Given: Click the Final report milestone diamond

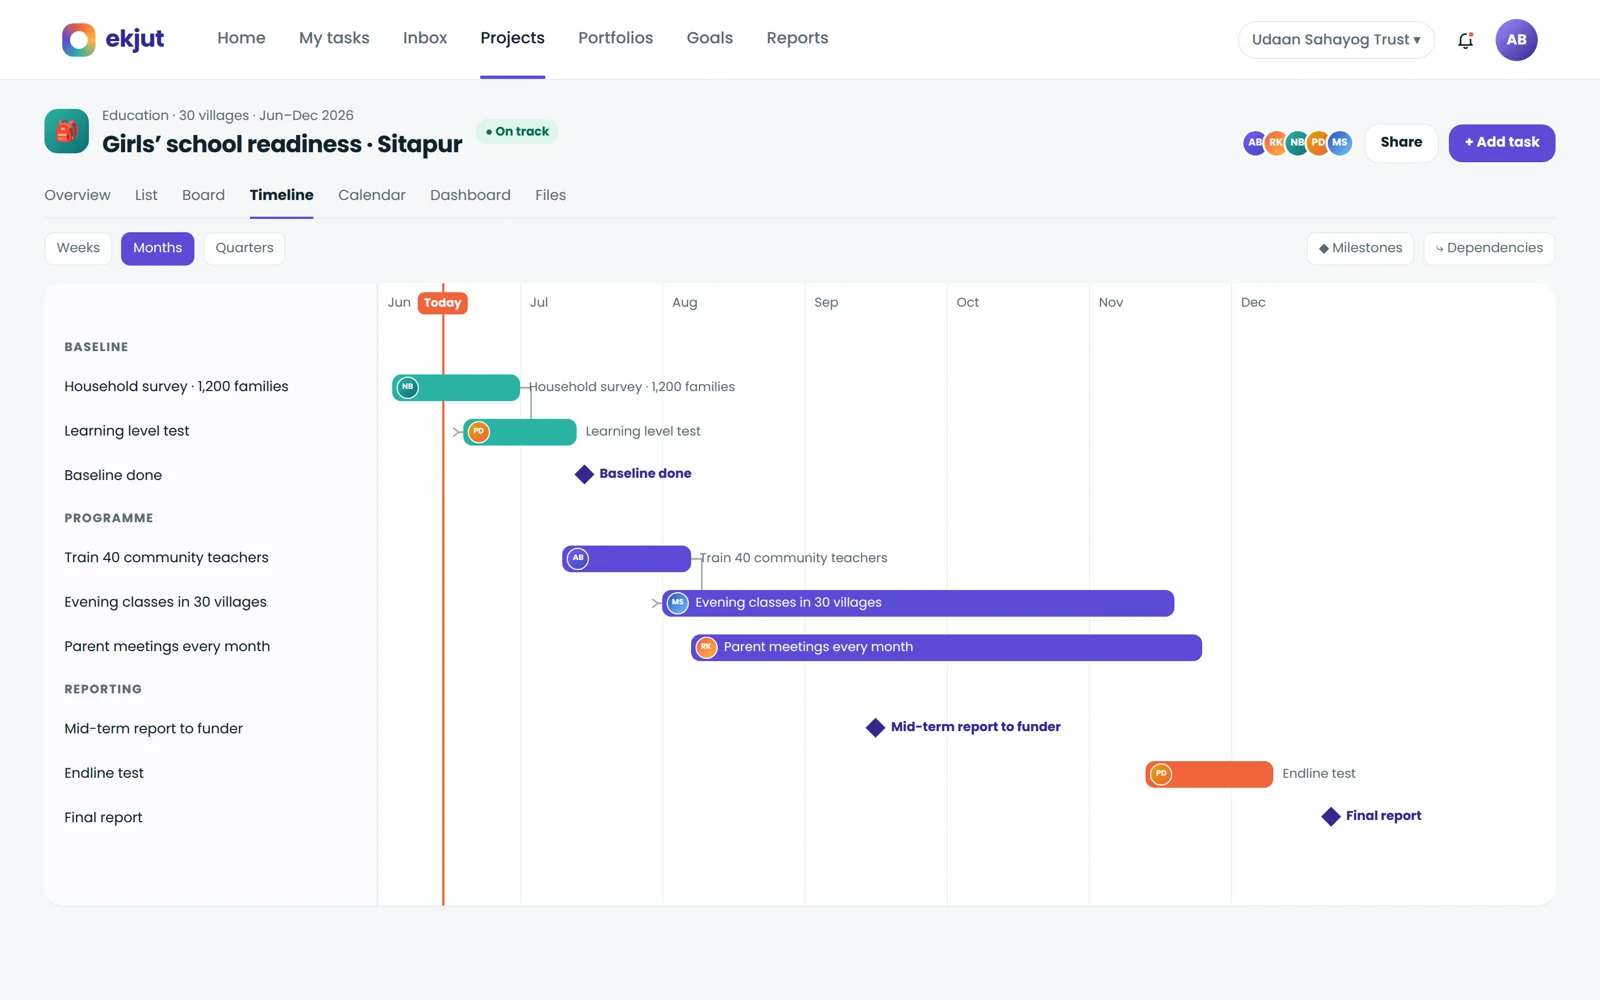Looking at the screenshot, I should [x=1330, y=817].
